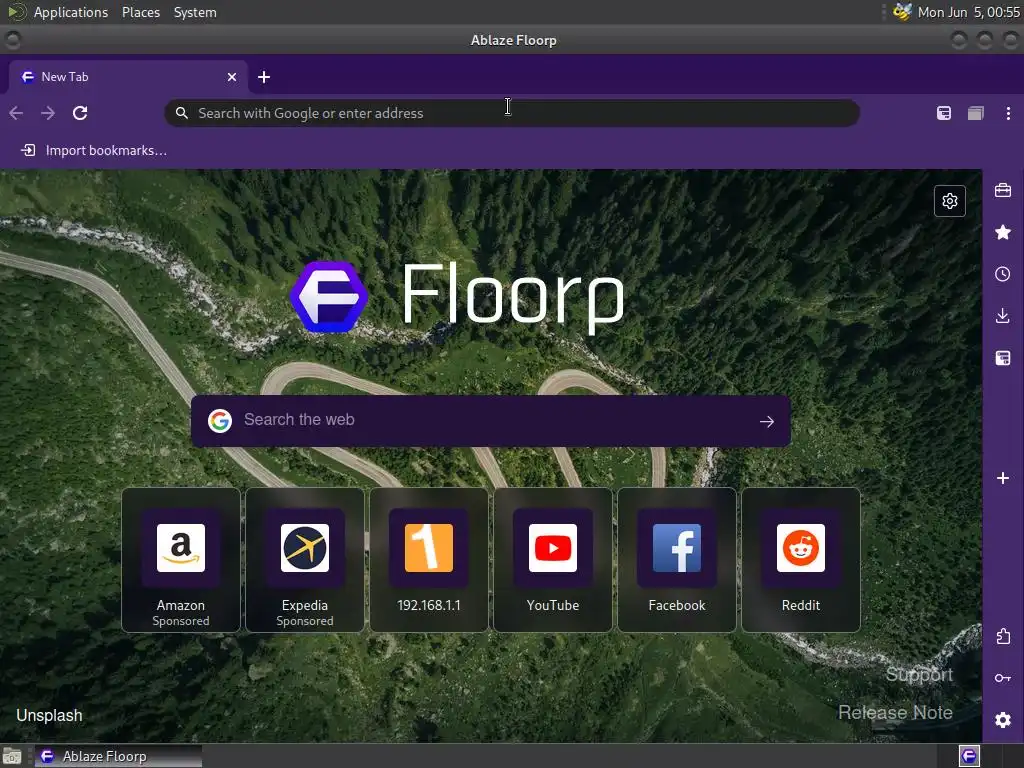This screenshot has width=1024, height=768.
Task: Open the Applications menu
Action: pos(71,12)
